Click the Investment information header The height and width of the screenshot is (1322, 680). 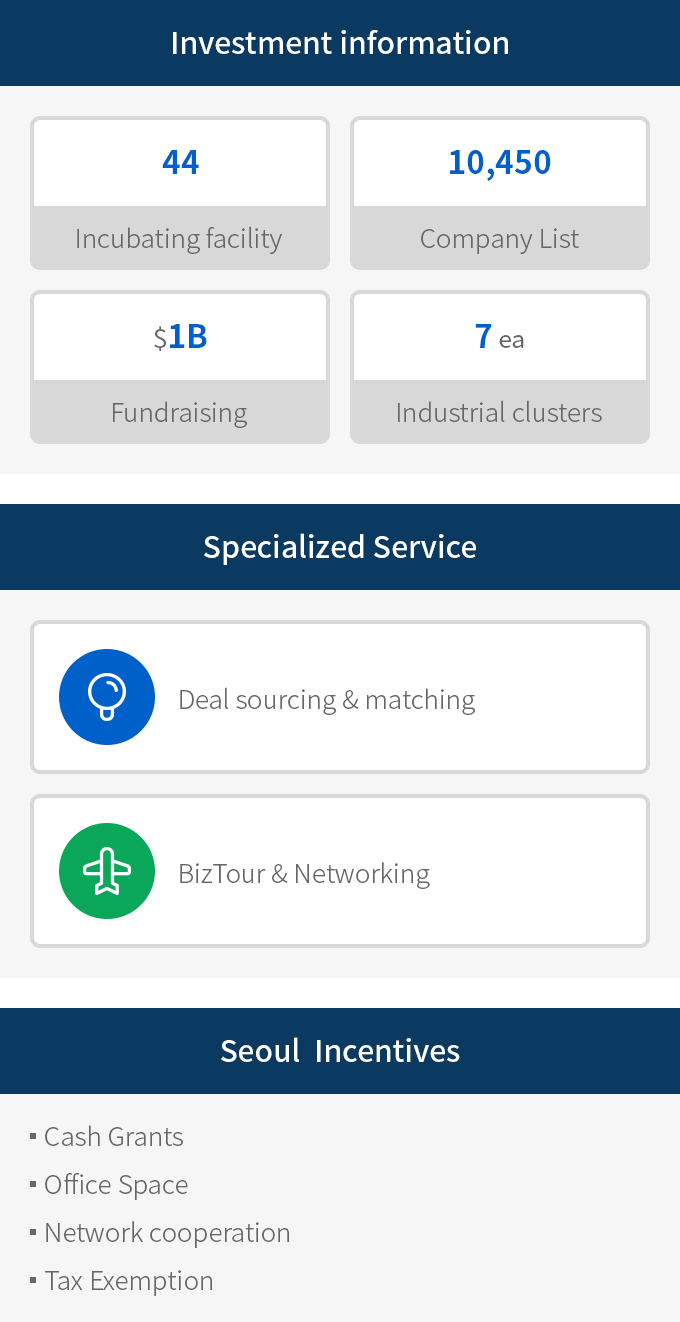340,43
